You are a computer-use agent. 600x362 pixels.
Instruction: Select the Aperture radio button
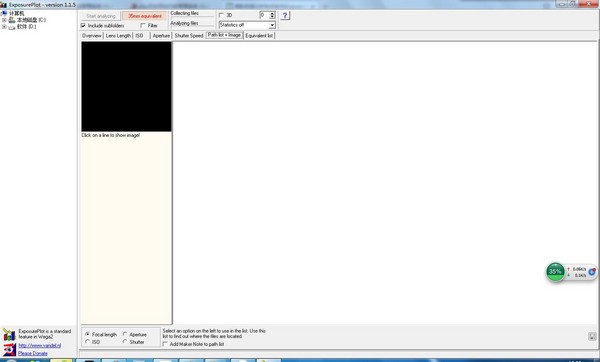(x=125, y=334)
